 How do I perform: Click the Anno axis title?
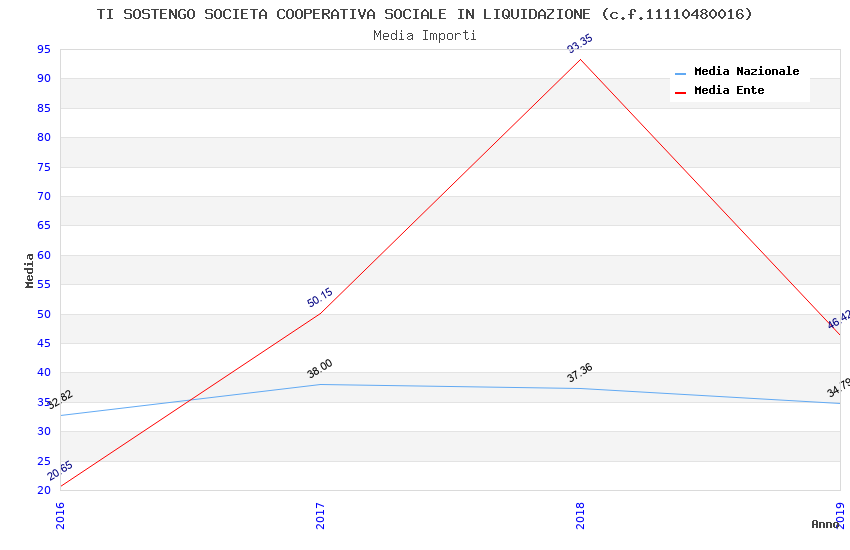(x=824, y=524)
